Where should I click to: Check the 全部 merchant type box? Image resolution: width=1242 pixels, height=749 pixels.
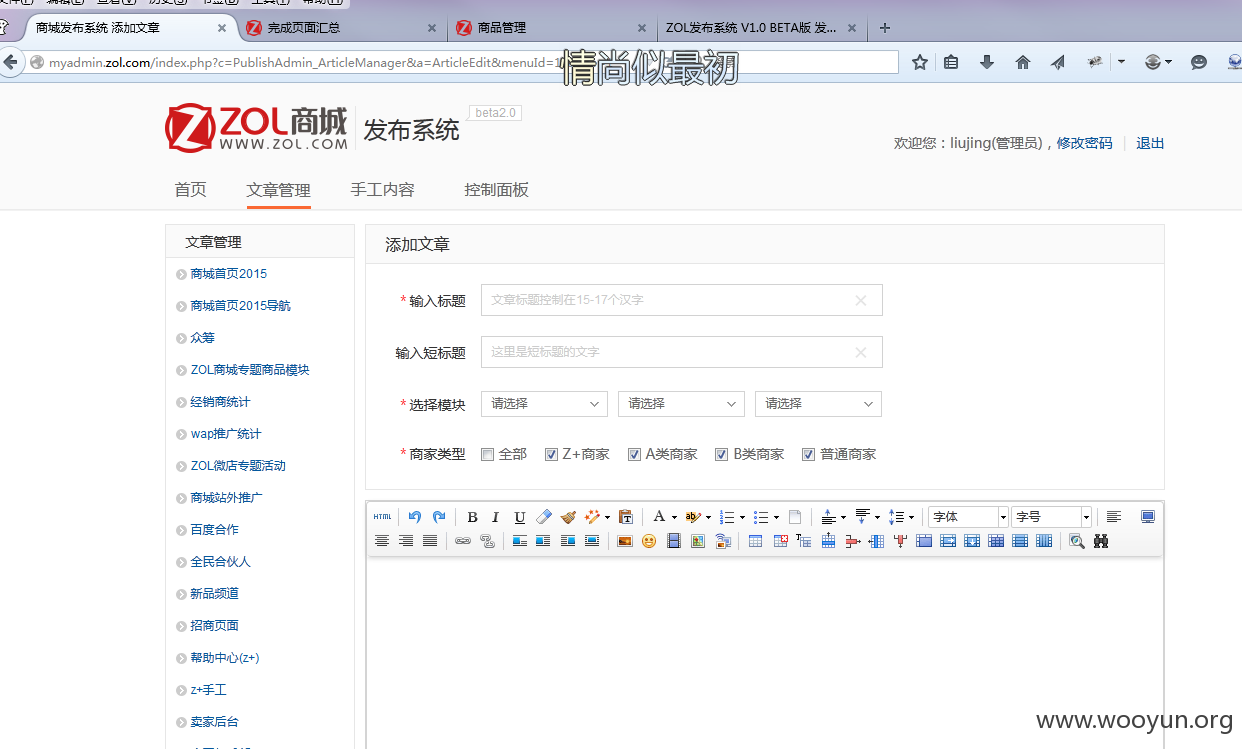pyautogui.click(x=488, y=454)
